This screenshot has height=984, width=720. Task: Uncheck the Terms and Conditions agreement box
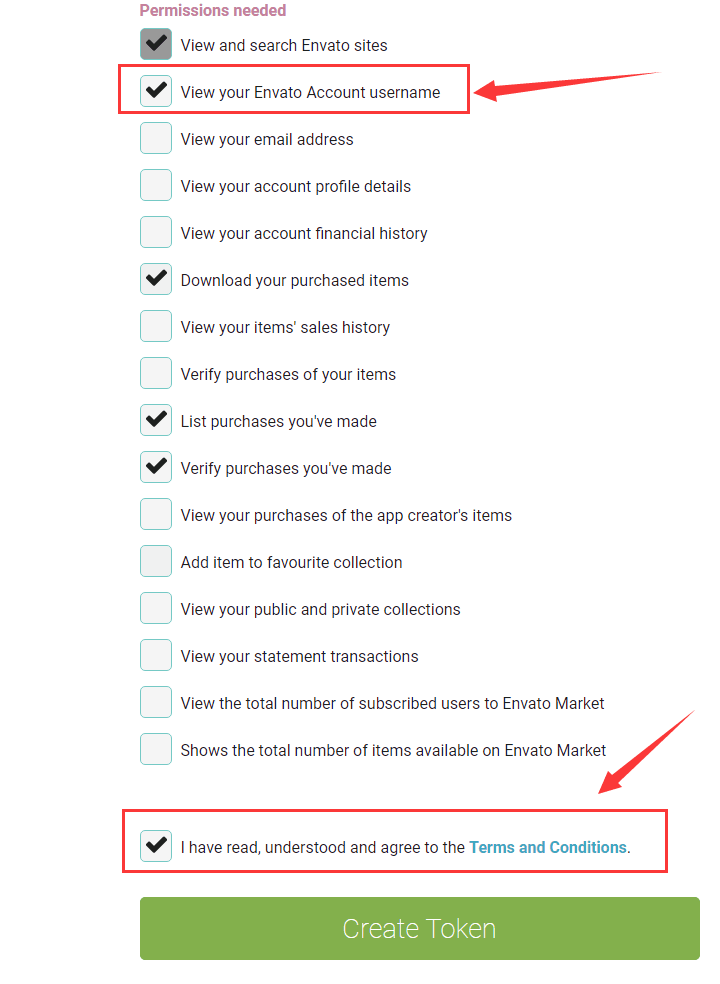tap(156, 846)
